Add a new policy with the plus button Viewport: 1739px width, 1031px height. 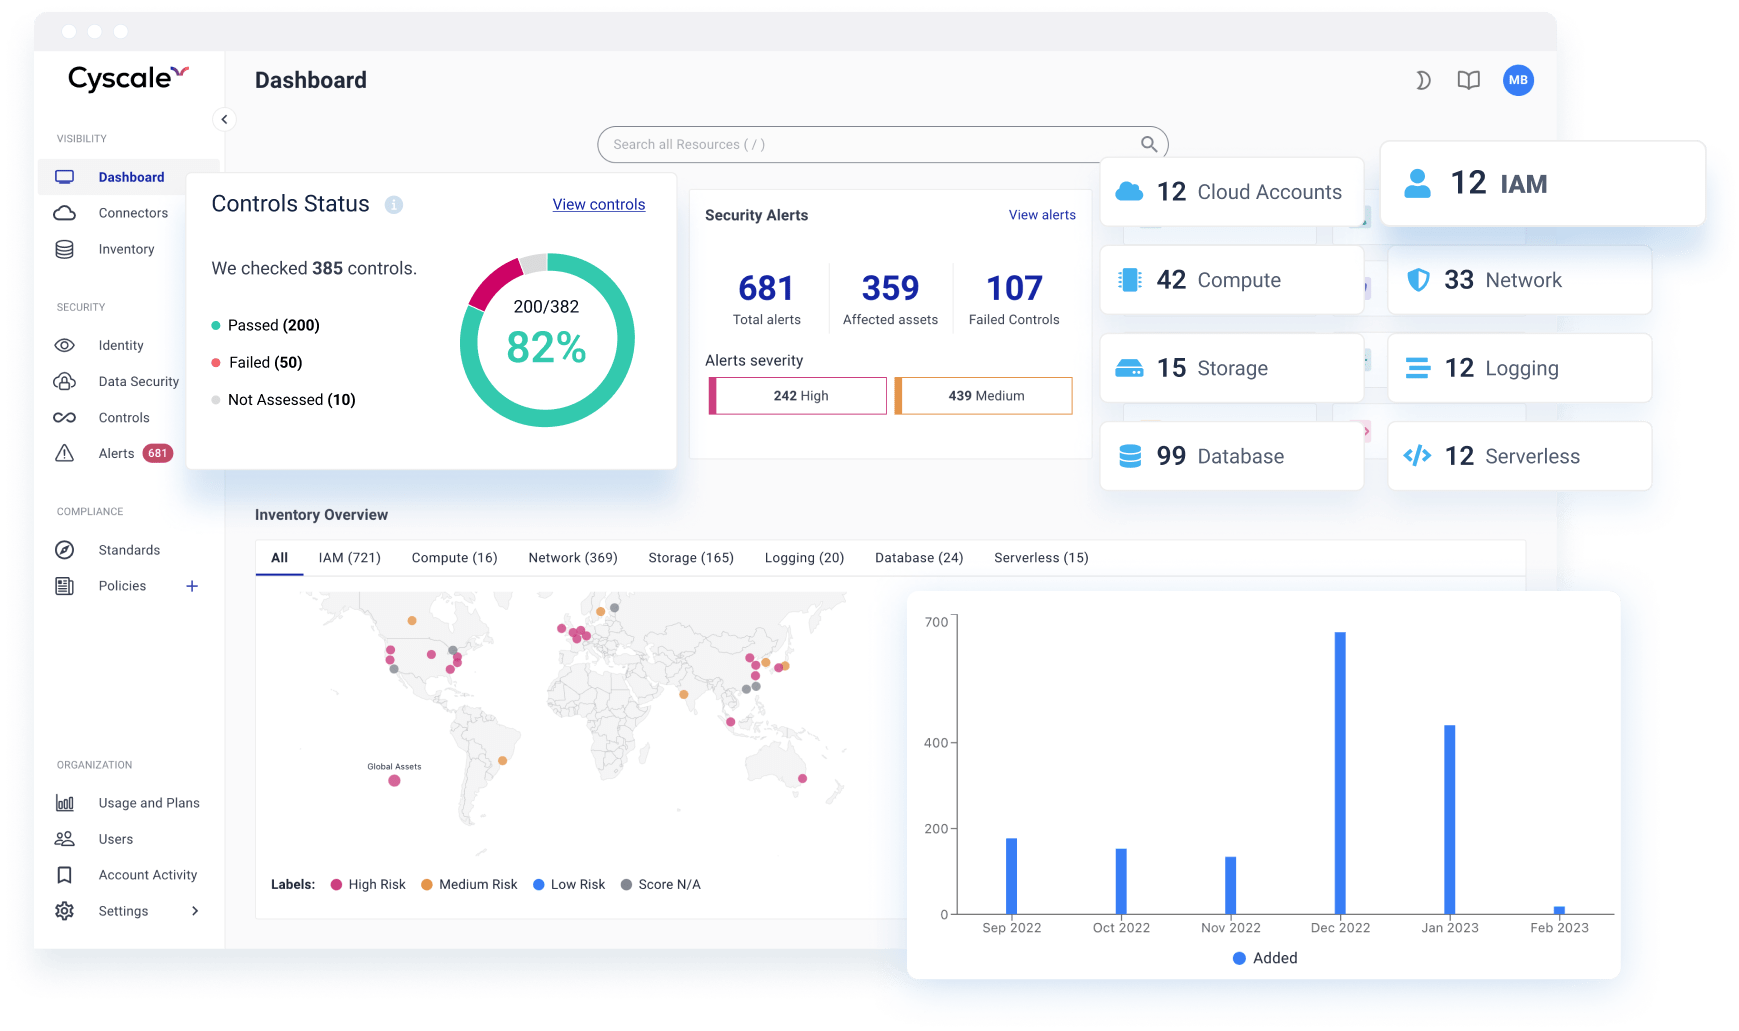(x=192, y=585)
